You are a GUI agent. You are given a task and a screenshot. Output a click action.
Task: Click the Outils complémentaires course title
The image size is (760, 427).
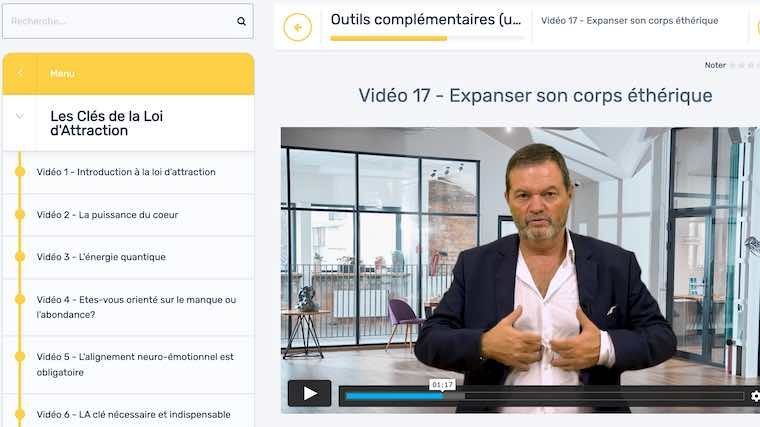[426, 20]
